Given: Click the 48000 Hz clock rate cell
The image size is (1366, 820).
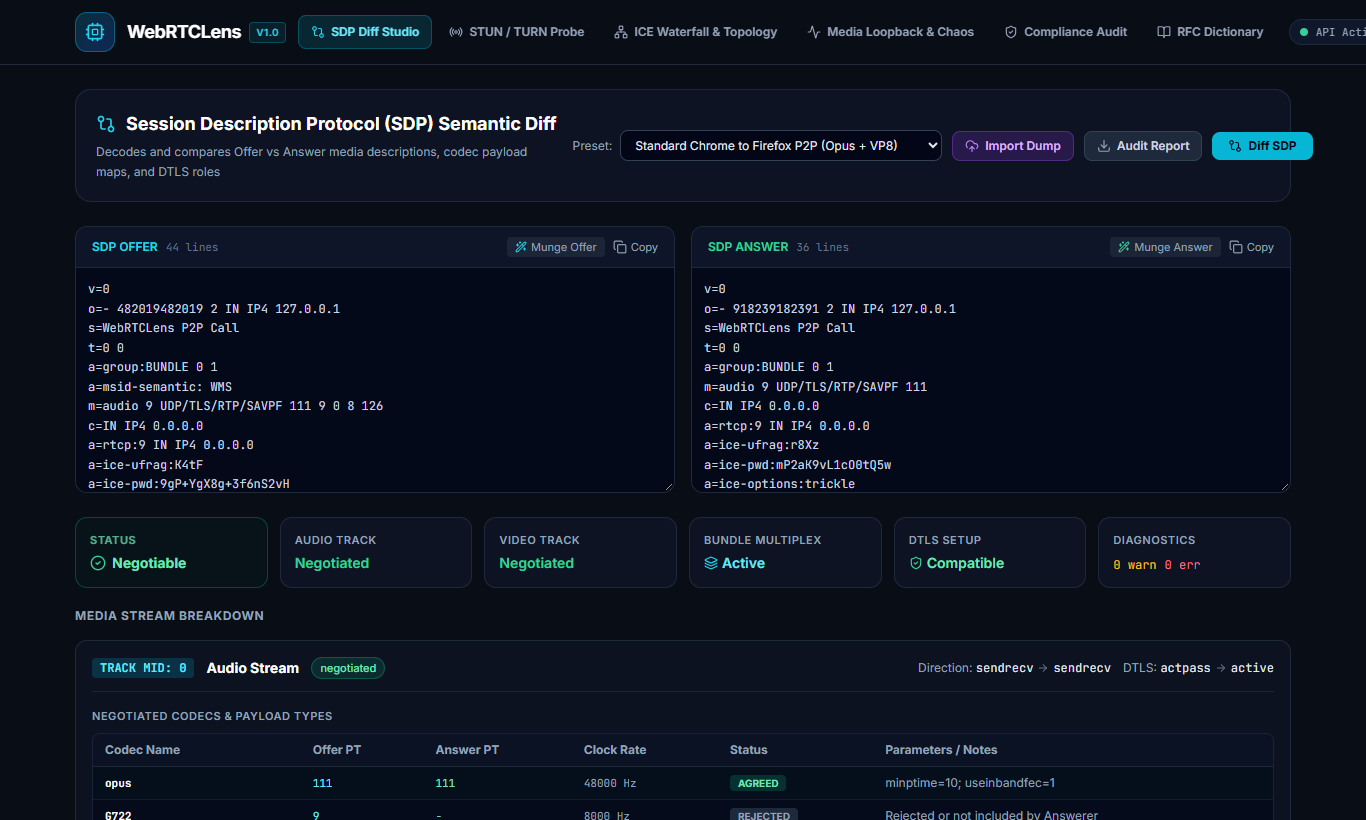Looking at the screenshot, I should tap(610, 783).
